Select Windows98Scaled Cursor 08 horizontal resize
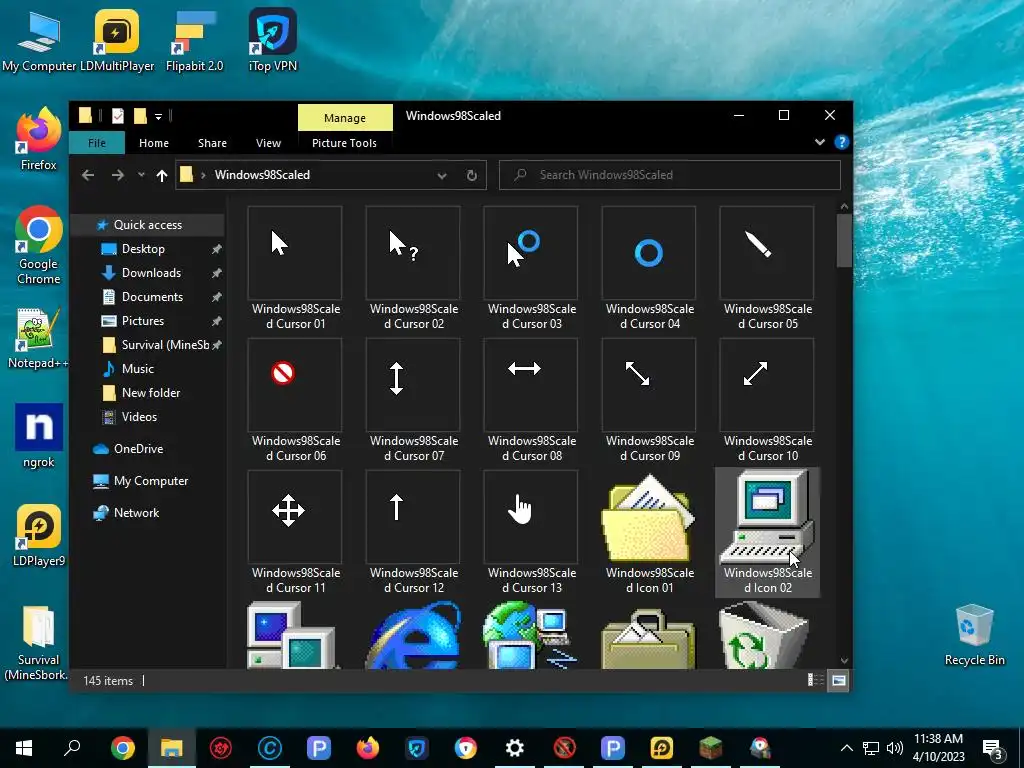The width and height of the screenshot is (1024, 768). coord(531,400)
